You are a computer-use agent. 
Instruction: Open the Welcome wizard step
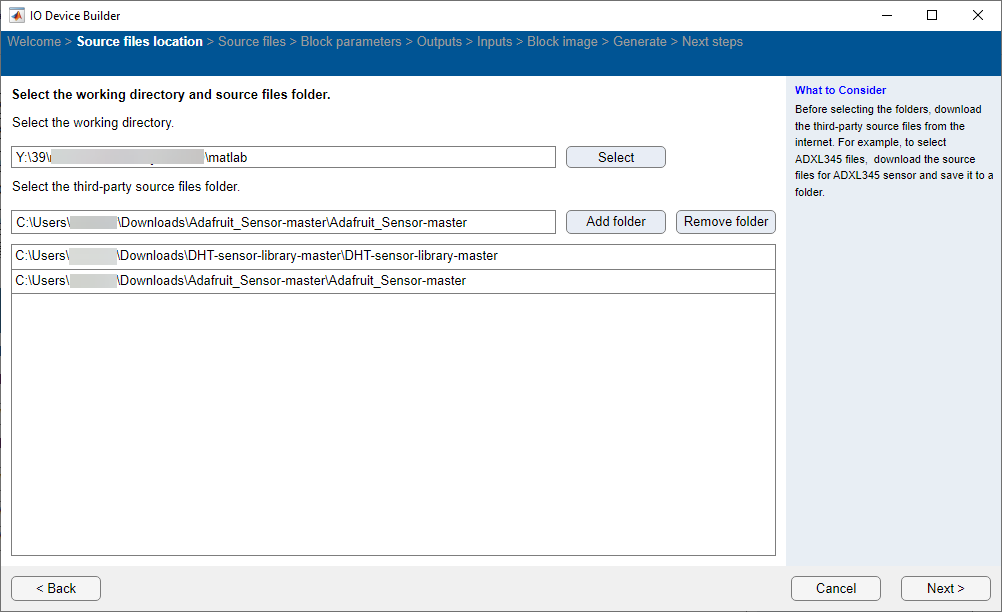[x=34, y=41]
